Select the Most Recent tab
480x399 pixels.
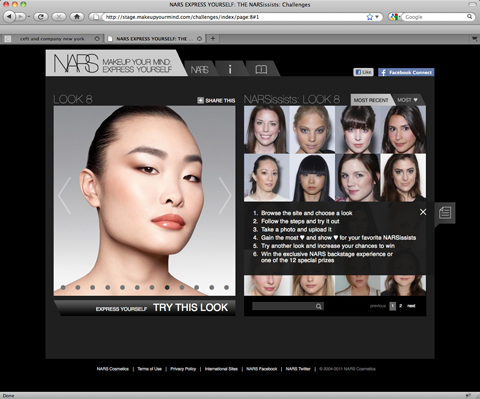pos(371,100)
